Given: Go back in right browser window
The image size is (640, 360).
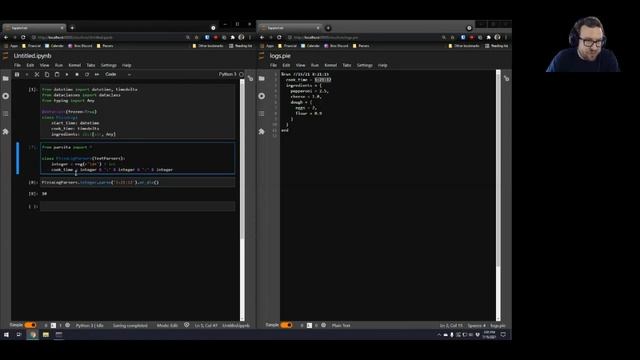Looking at the screenshot, I should coord(262,37).
